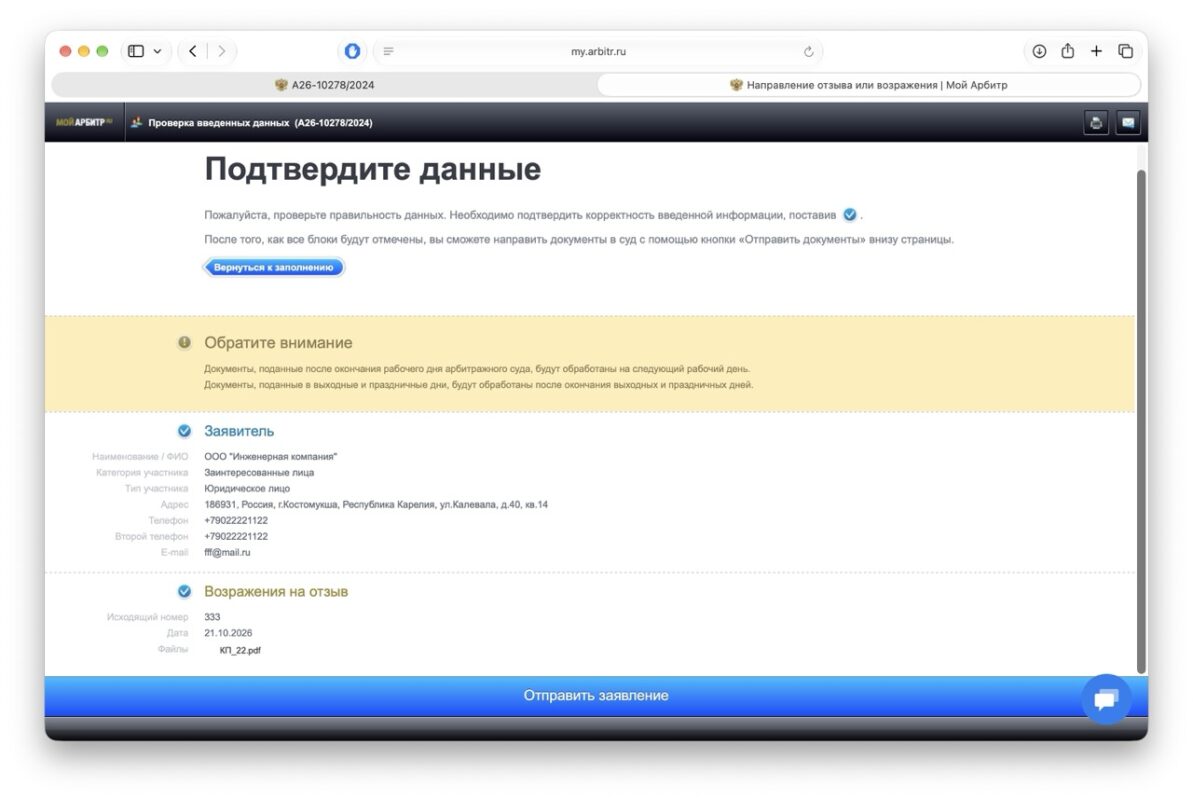1193x800 pixels.
Task: Open the sidebar options chevron dropdown
Action: 157,51
